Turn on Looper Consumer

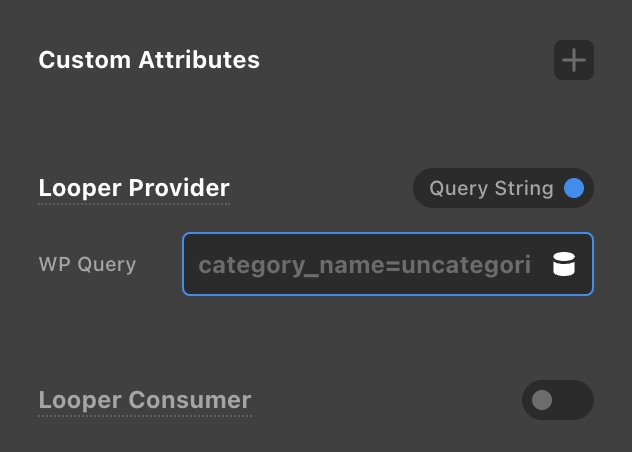click(557, 401)
